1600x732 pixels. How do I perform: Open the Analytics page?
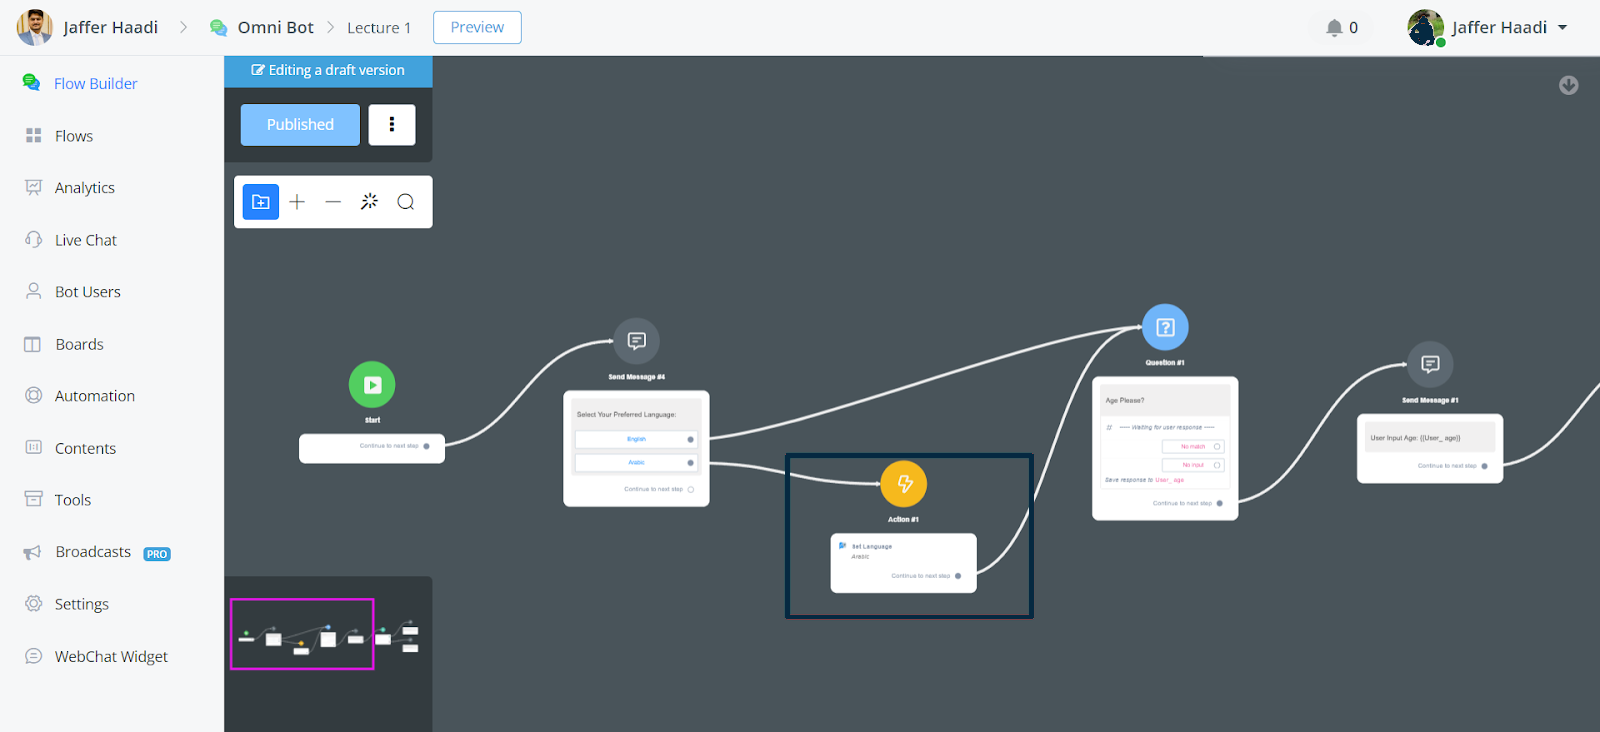click(x=85, y=188)
